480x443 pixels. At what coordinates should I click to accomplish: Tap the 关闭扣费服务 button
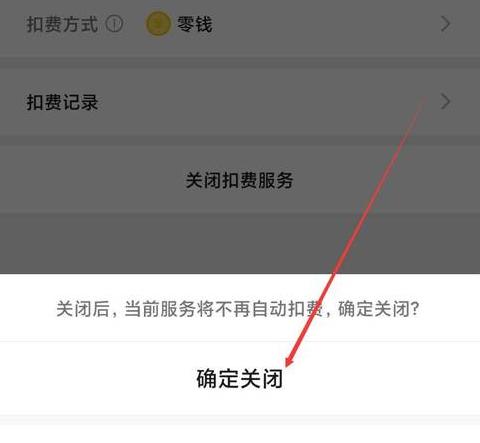pos(239,180)
